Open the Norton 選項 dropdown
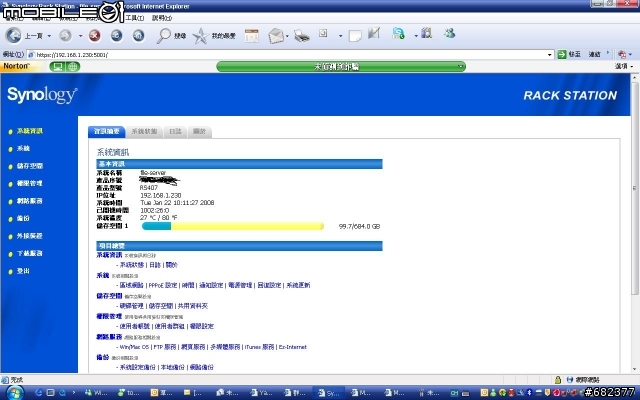This screenshot has width=640, height=400. point(624,66)
